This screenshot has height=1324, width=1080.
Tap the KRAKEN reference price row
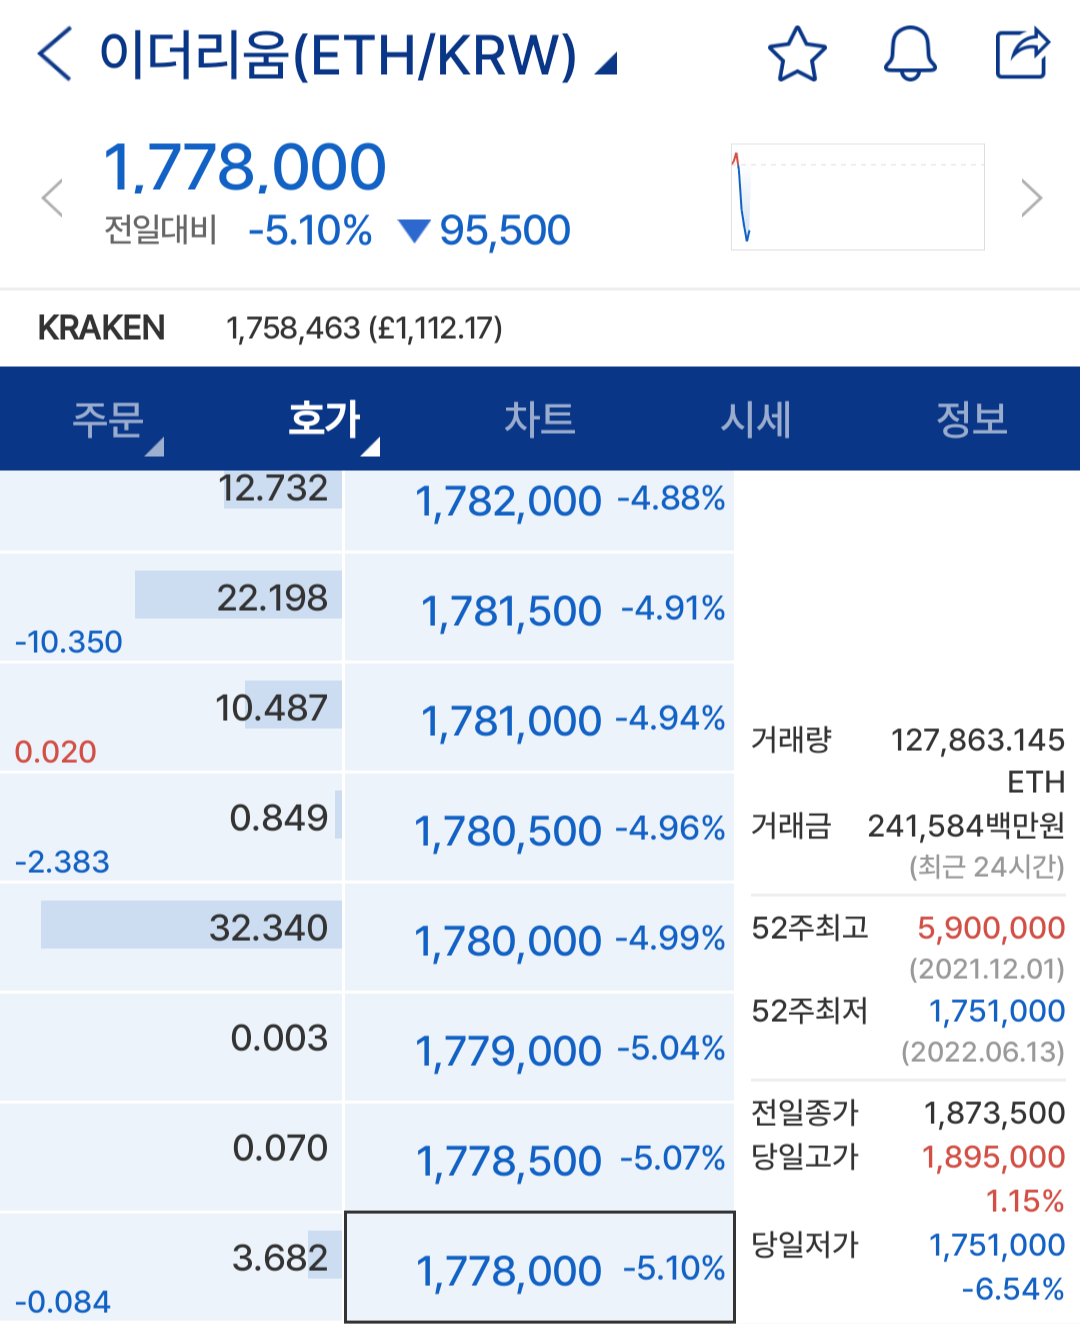[540, 328]
